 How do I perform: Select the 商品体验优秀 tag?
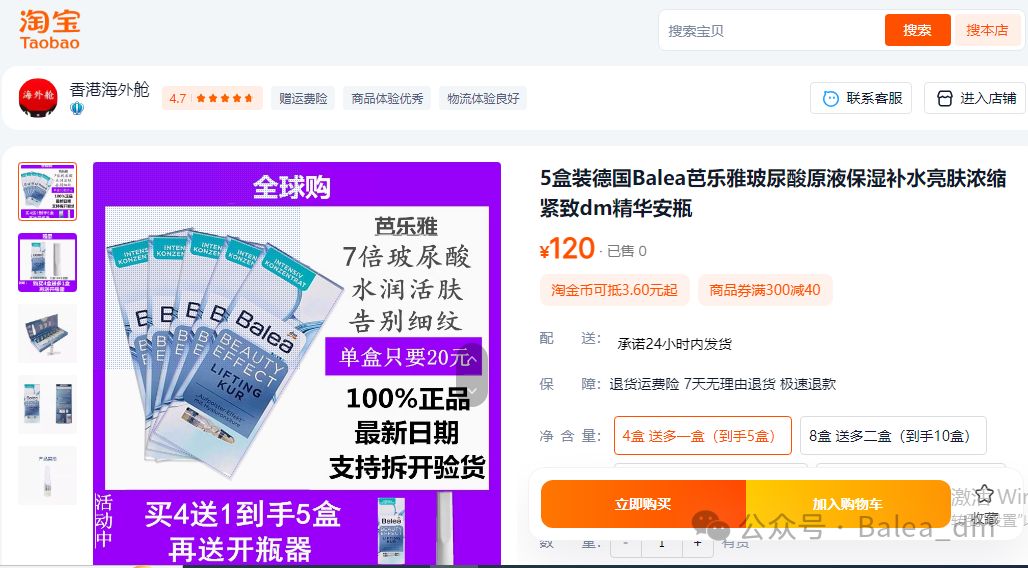coord(387,98)
